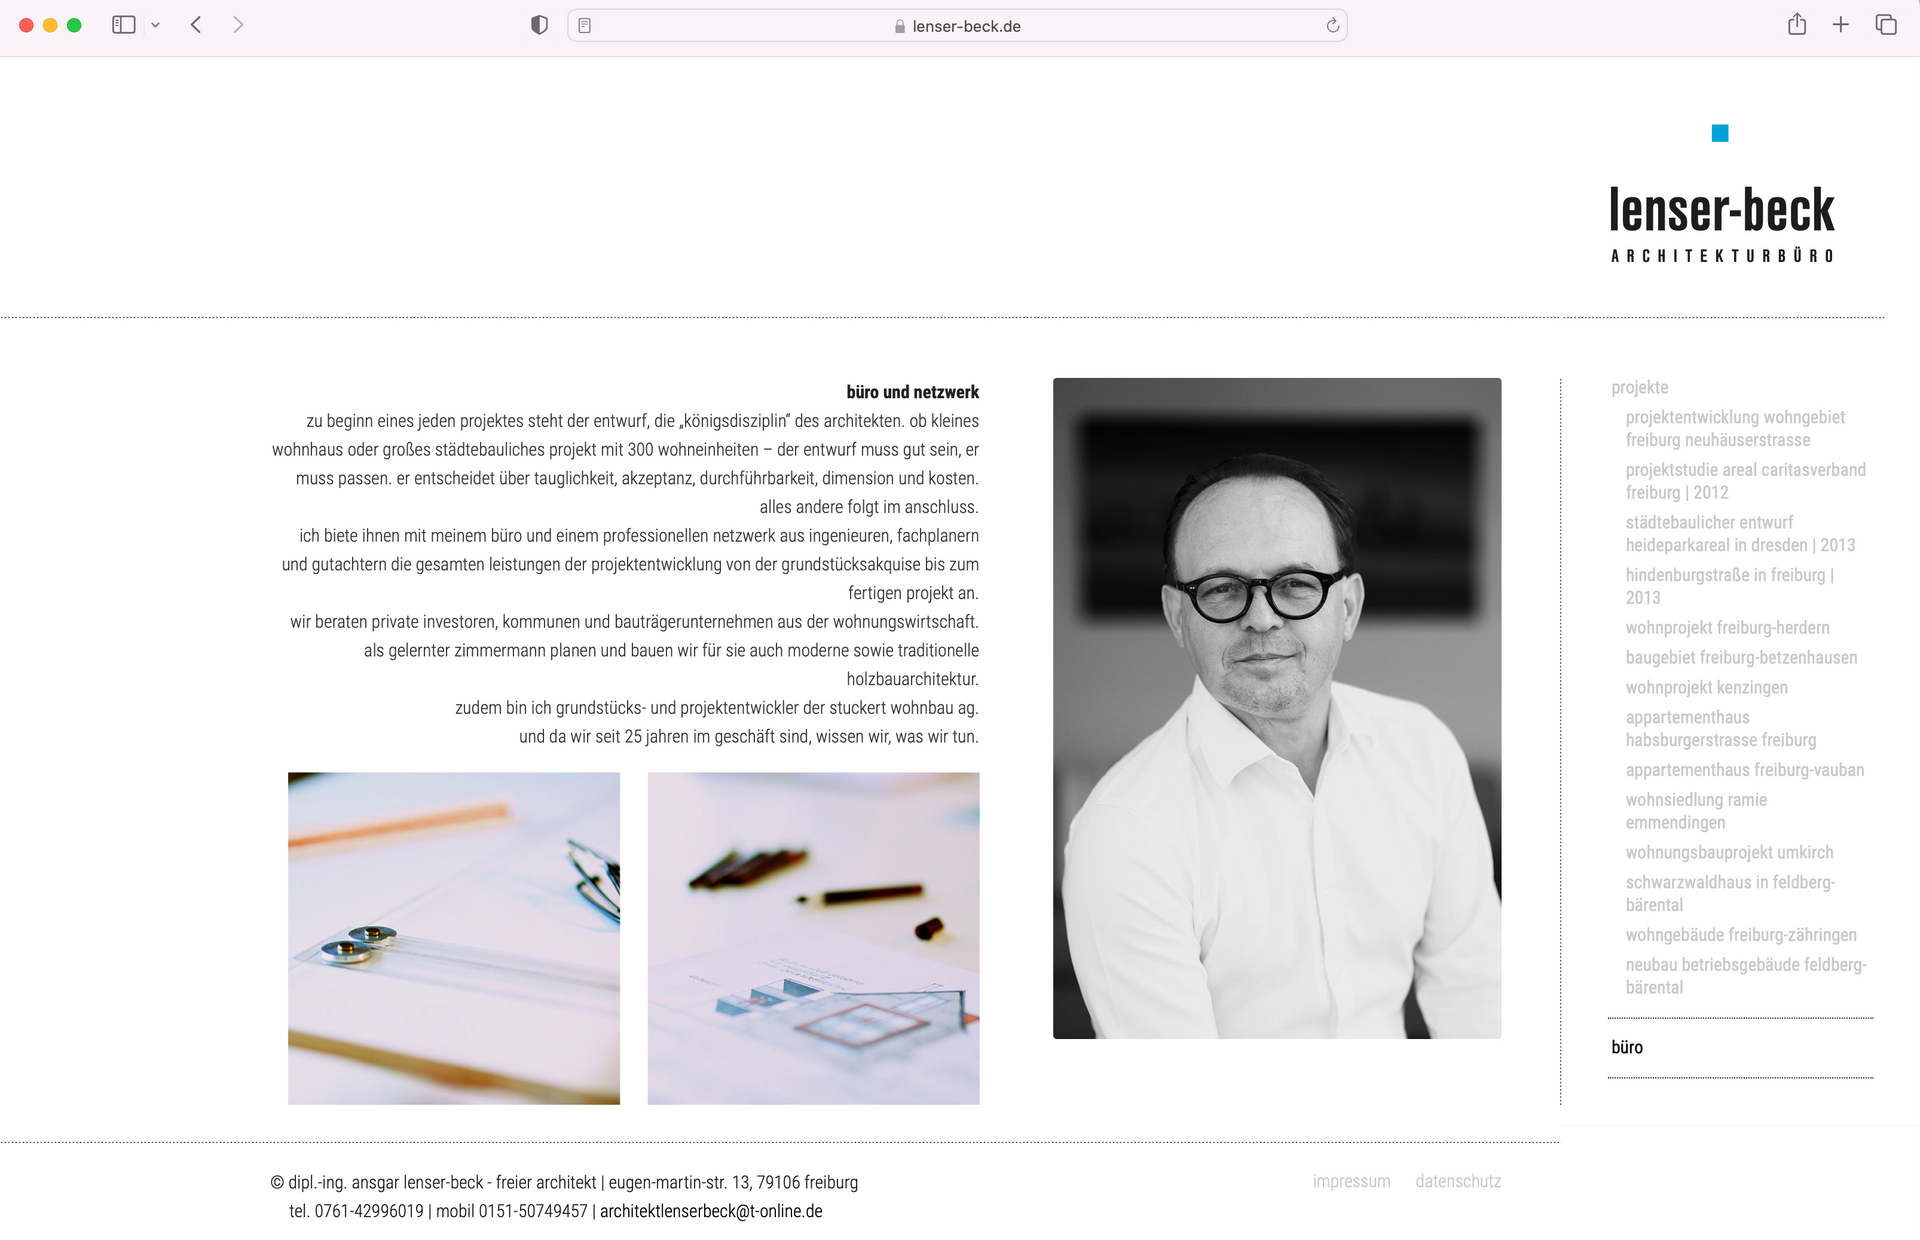The width and height of the screenshot is (1920, 1240).
Task: Open a new tab with plus icon
Action: pyautogui.click(x=1841, y=25)
